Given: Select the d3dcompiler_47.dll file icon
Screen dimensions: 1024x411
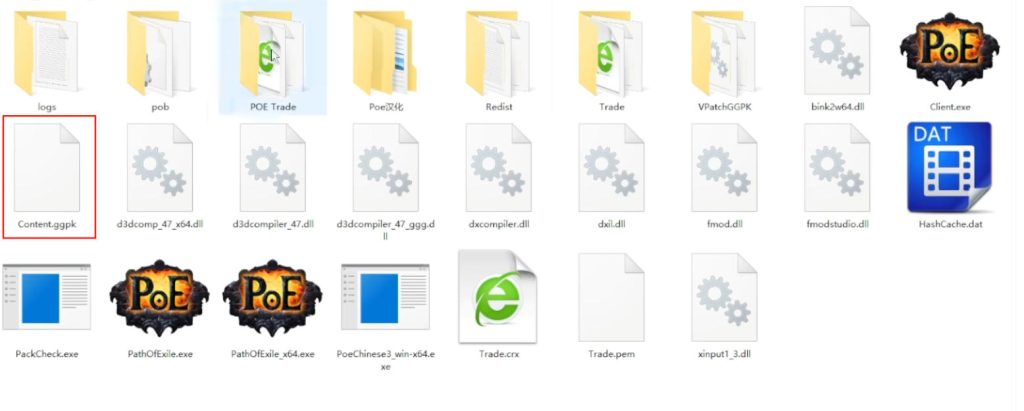Looking at the screenshot, I should (x=273, y=168).
